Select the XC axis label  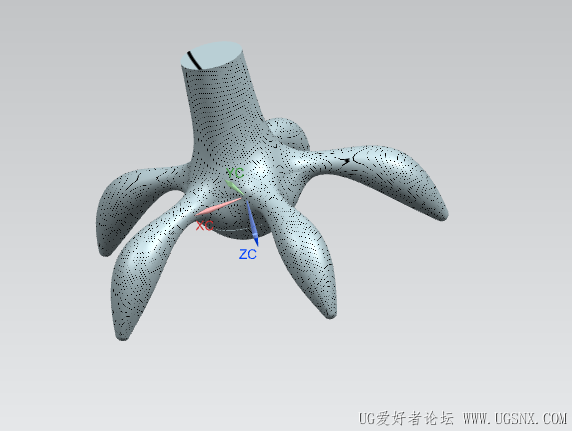coord(204,226)
